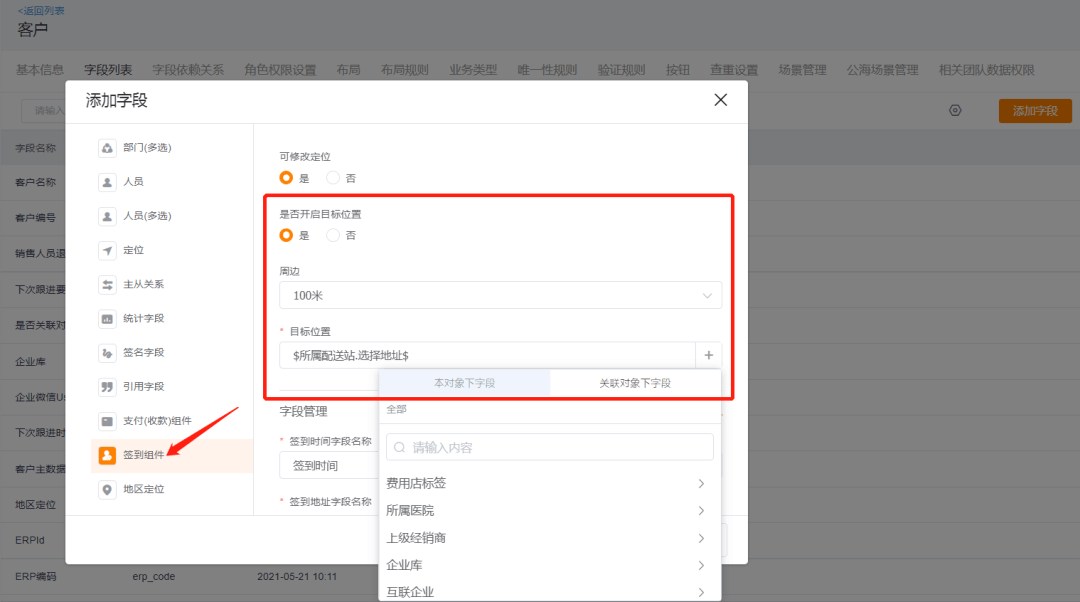
Task: Choose the 人员 field type icon
Action: [x=107, y=182]
